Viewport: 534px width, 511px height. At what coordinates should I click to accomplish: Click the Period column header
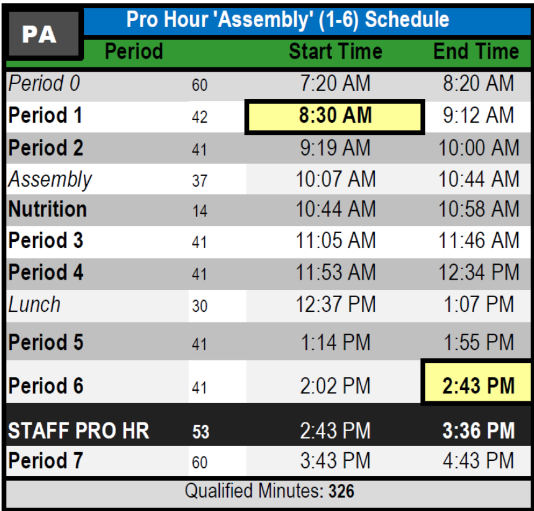[x=134, y=51]
